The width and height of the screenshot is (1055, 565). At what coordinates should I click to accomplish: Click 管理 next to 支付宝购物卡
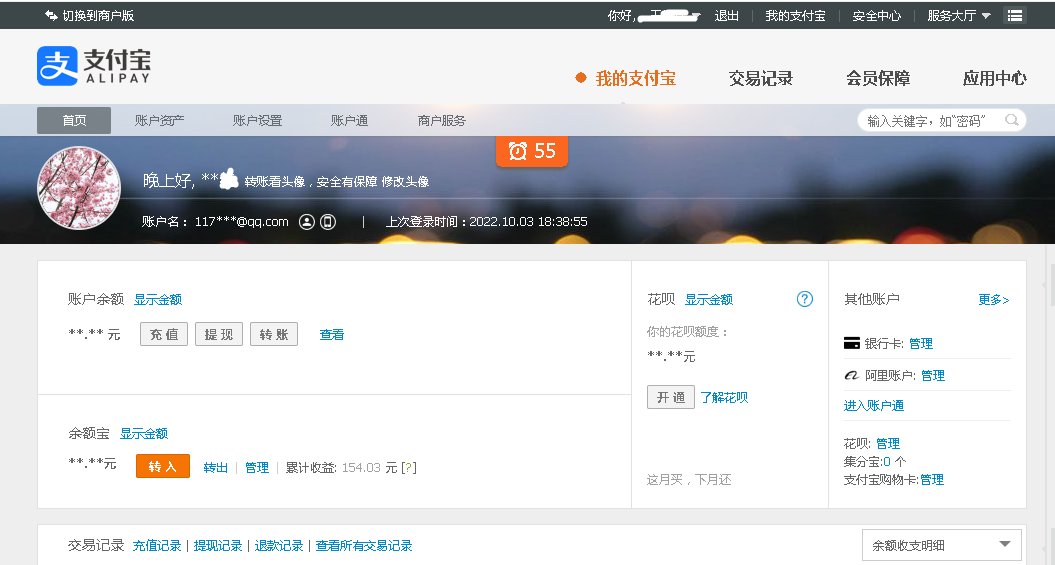[x=933, y=480]
